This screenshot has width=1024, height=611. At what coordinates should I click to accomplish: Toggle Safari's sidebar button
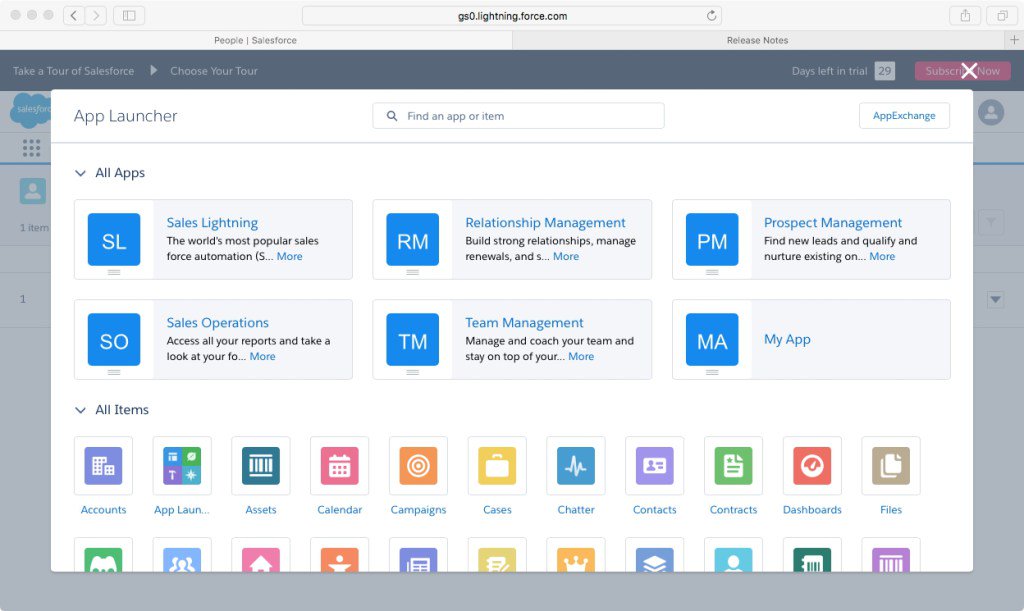tap(129, 16)
